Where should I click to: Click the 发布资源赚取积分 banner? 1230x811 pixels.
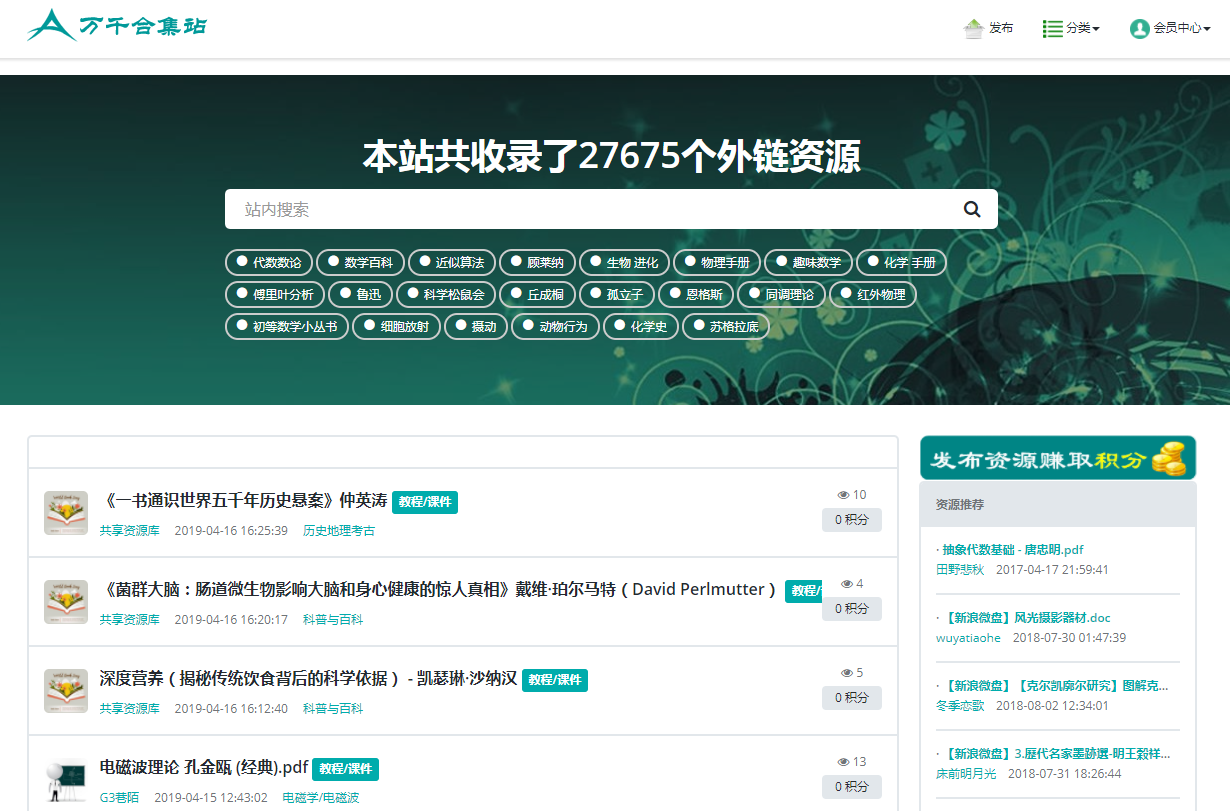coord(1057,458)
